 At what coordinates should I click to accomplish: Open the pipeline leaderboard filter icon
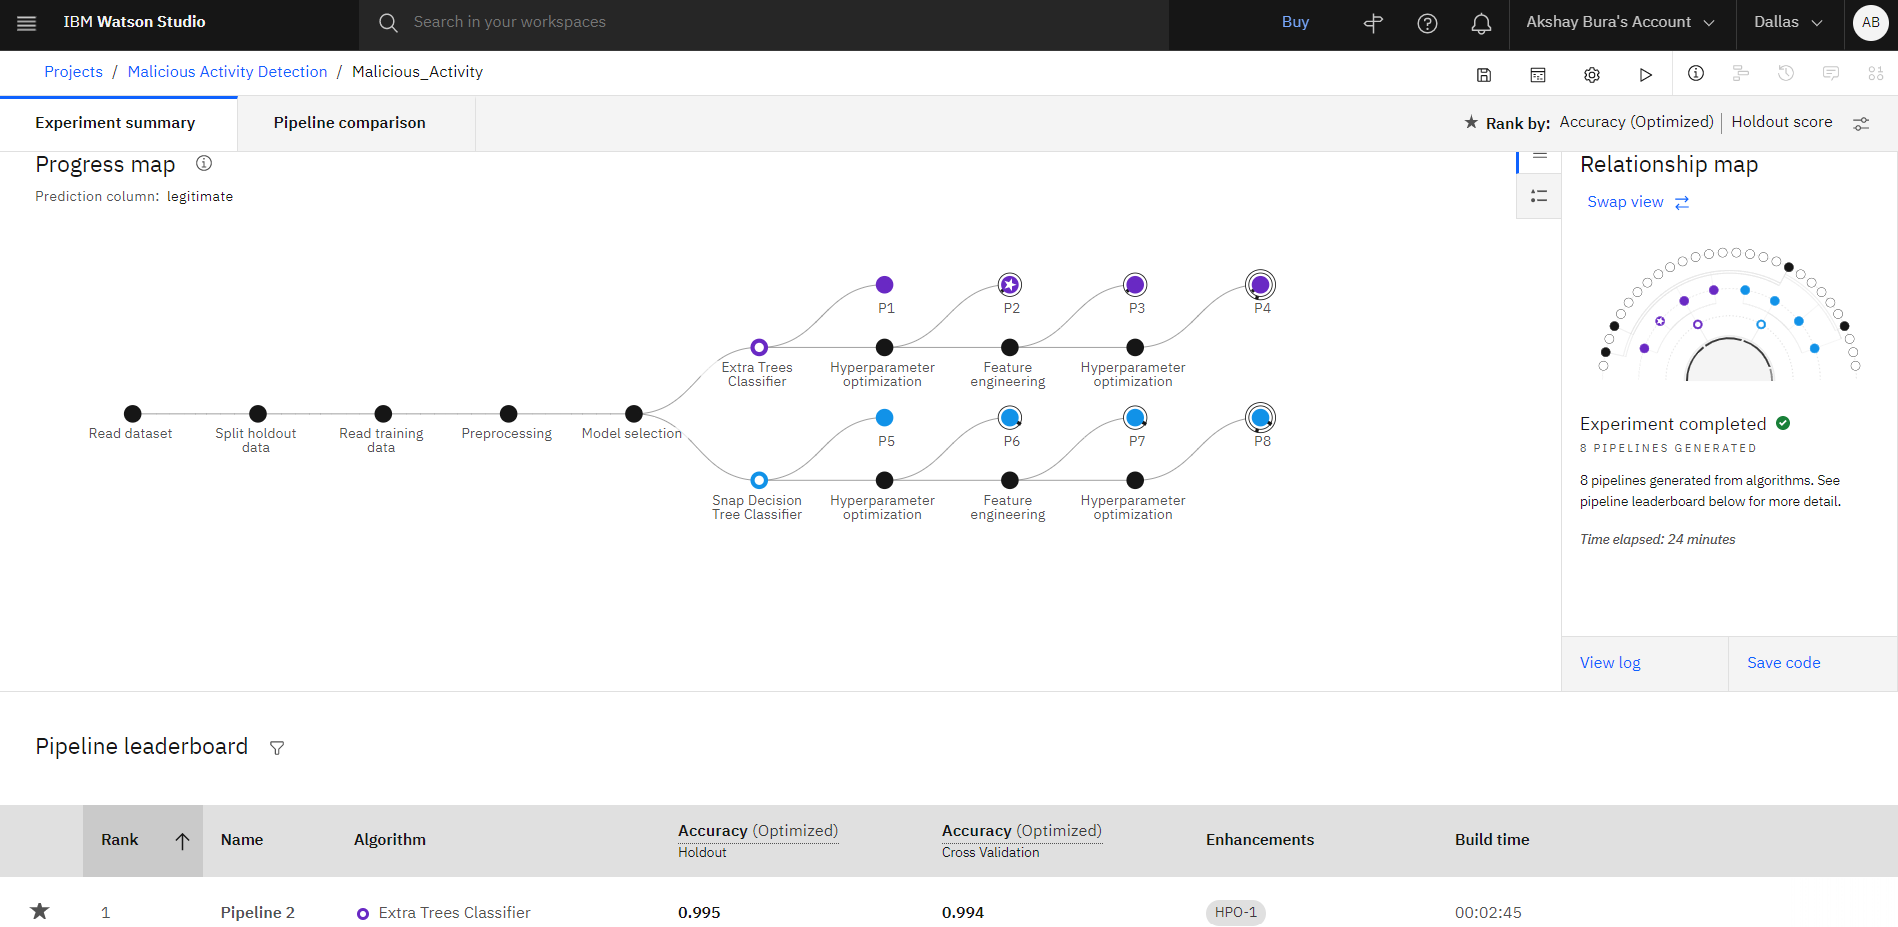click(276, 747)
